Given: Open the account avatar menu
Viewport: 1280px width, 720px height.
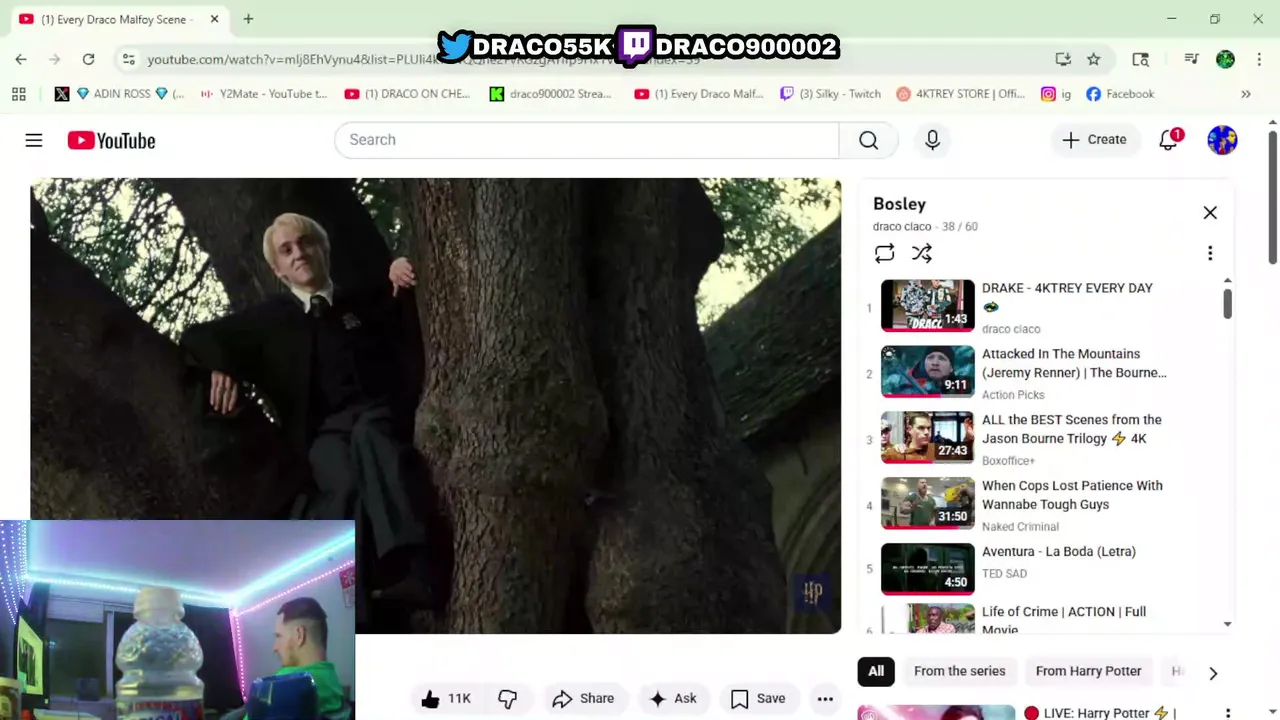Looking at the screenshot, I should coord(1222,140).
